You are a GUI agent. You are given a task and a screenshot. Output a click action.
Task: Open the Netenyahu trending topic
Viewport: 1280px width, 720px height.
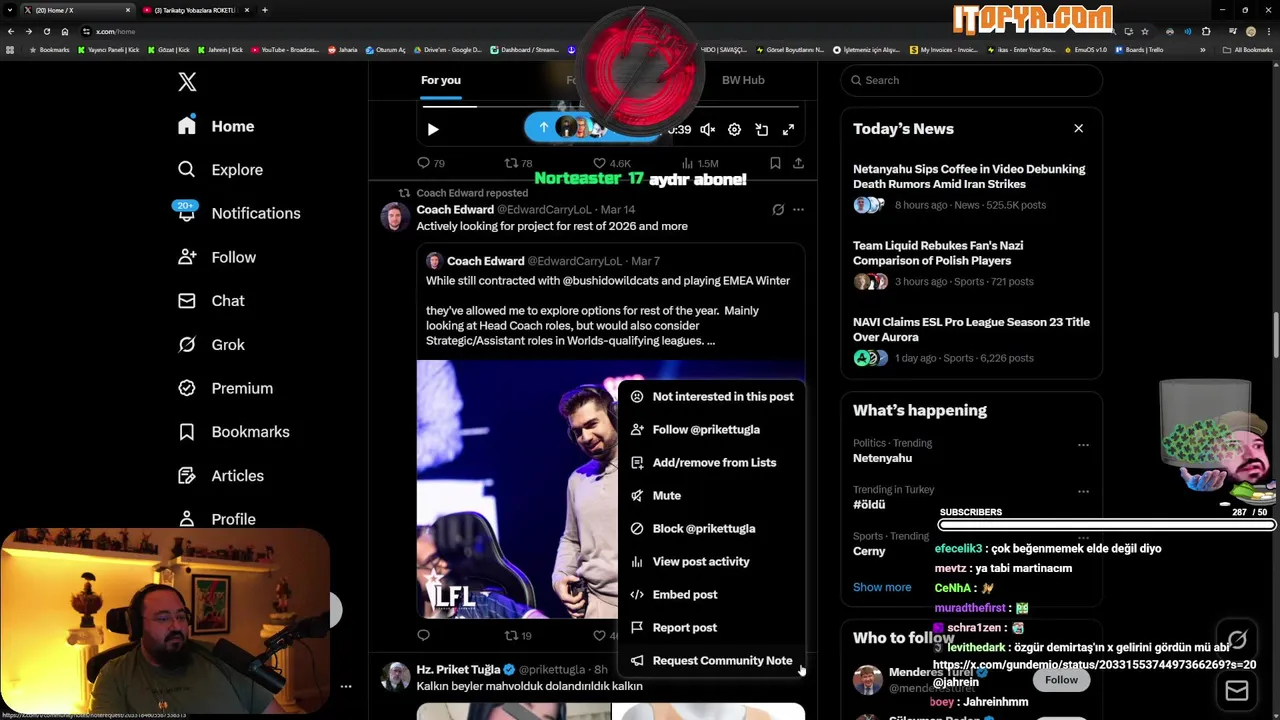coord(882,458)
